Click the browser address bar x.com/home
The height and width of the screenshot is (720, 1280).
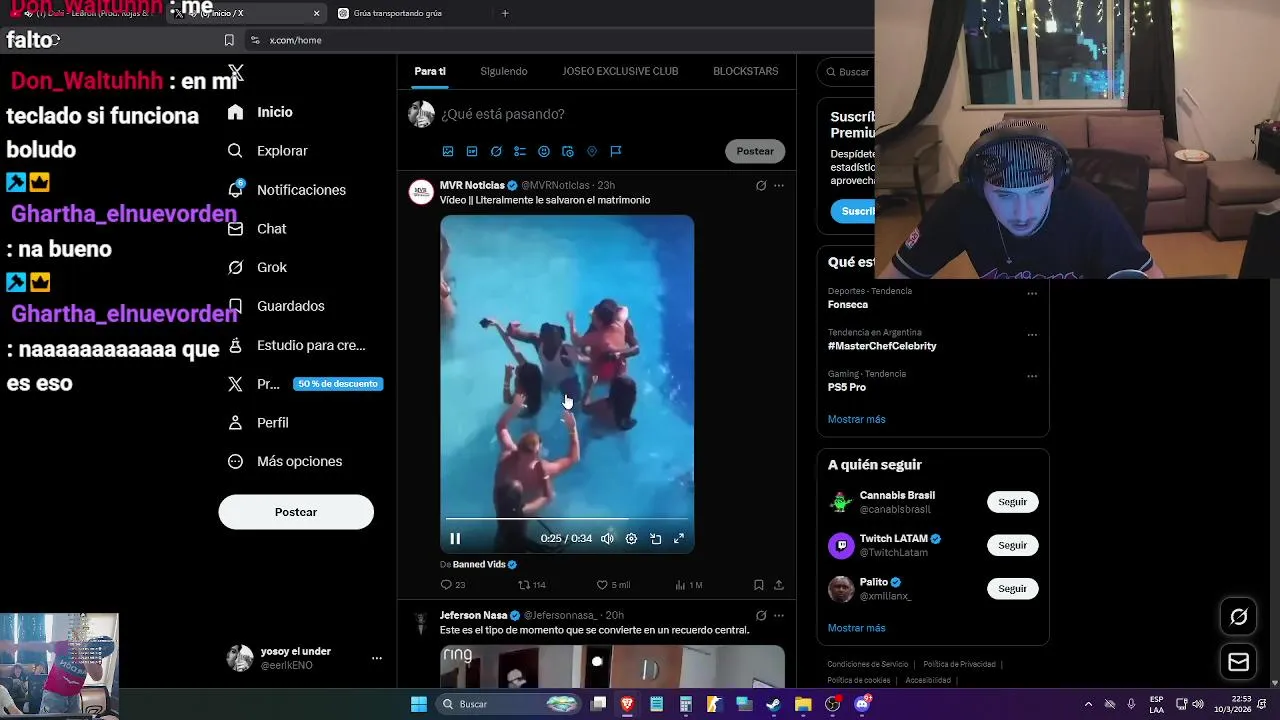coord(560,40)
